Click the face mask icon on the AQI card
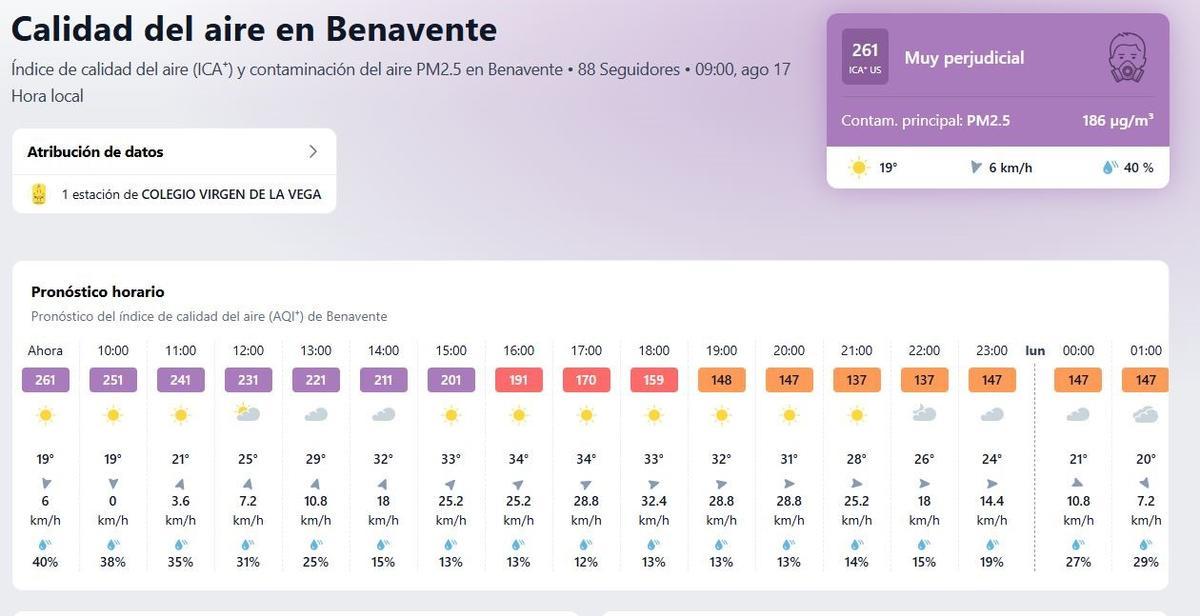This screenshot has width=1200, height=616. [1127, 57]
